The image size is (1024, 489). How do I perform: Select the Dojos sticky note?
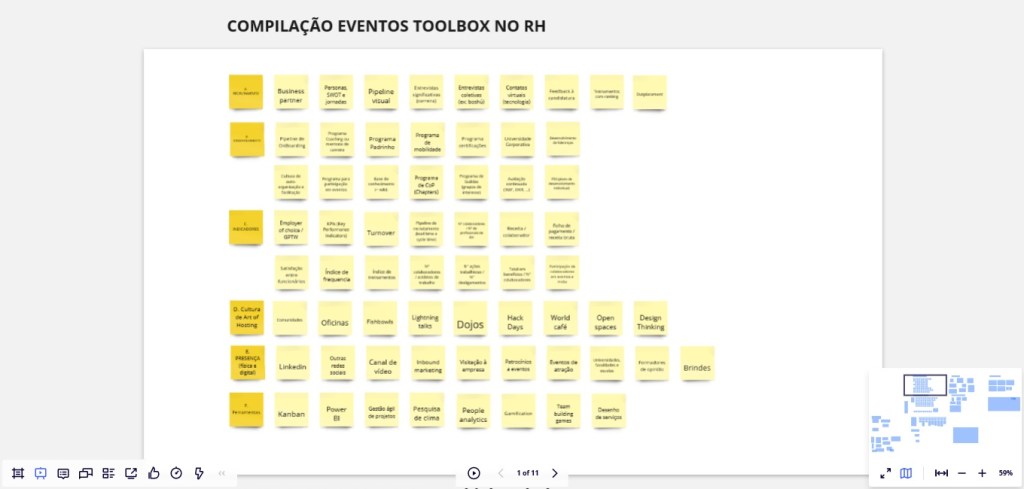click(470, 324)
